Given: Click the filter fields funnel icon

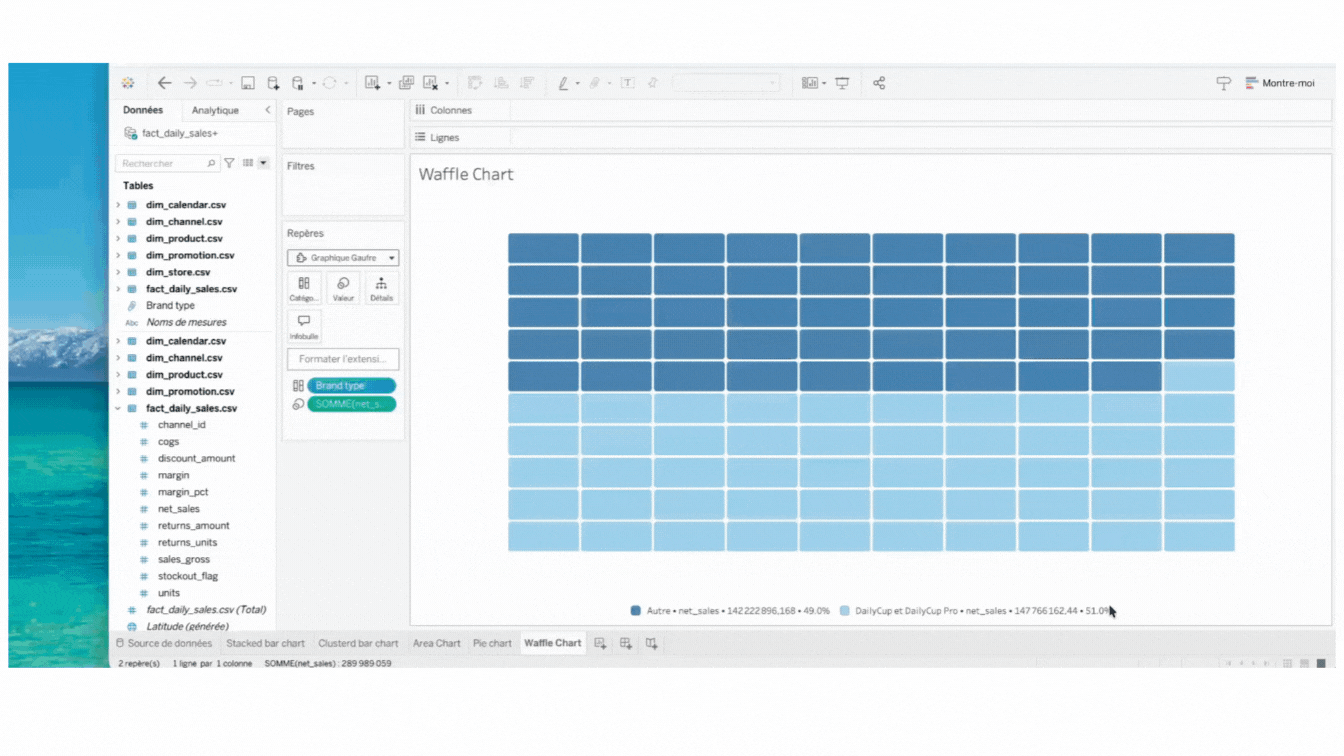Looking at the screenshot, I should click(x=229, y=163).
